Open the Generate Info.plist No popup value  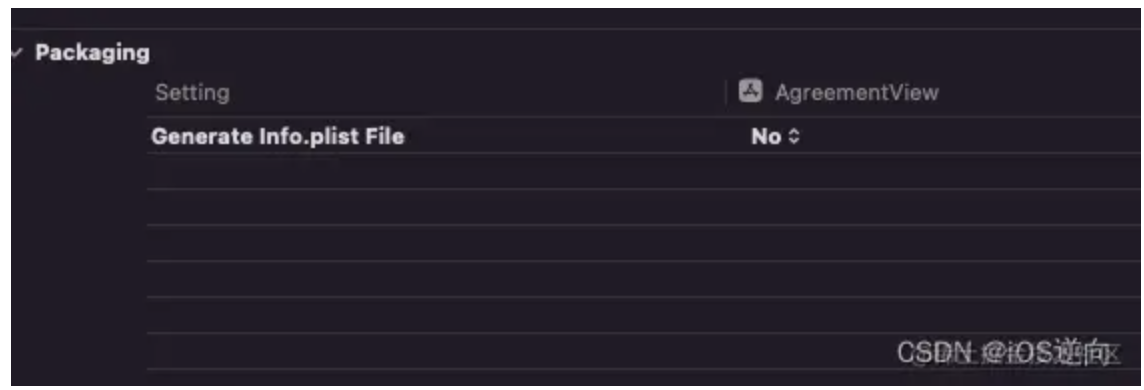point(775,136)
